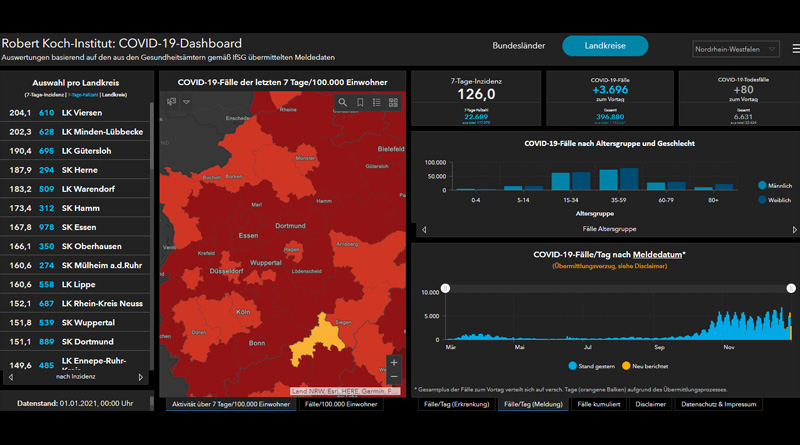The width and height of the screenshot is (800, 445).
Task: Select LK Rhein-Kreis Neuss in the list
Action: click(x=75, y=303)
